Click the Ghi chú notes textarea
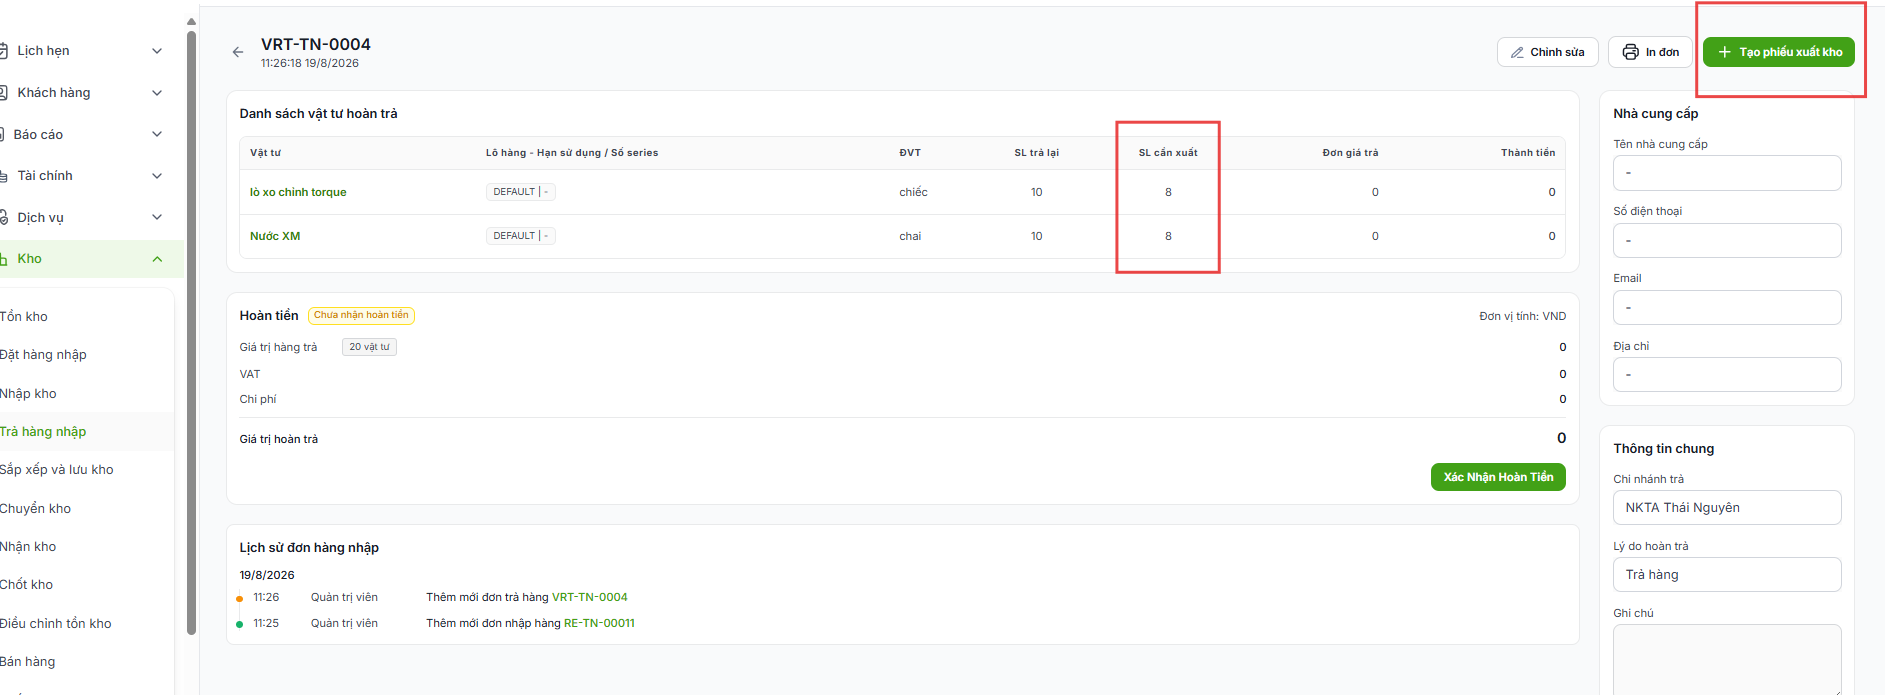Screen dimensions: 1885x695 pos(1727,659)
